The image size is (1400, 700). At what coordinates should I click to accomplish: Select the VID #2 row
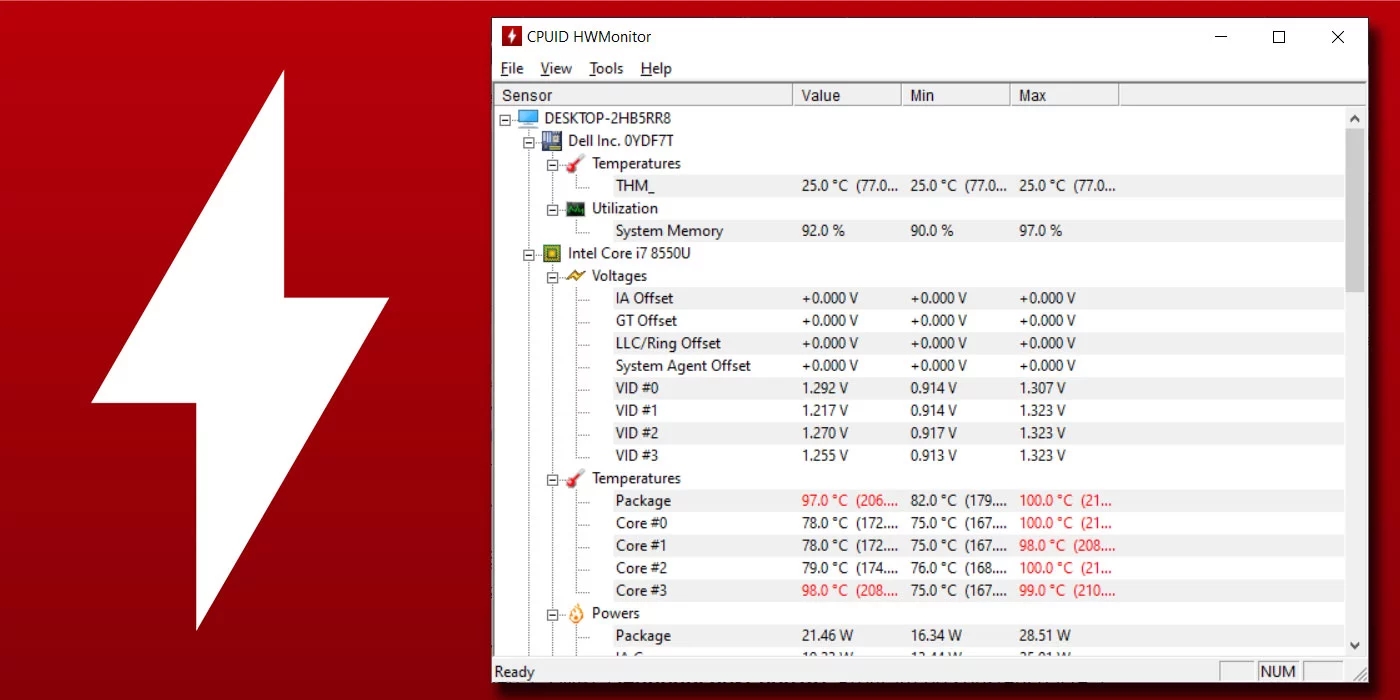coord(978,433)
